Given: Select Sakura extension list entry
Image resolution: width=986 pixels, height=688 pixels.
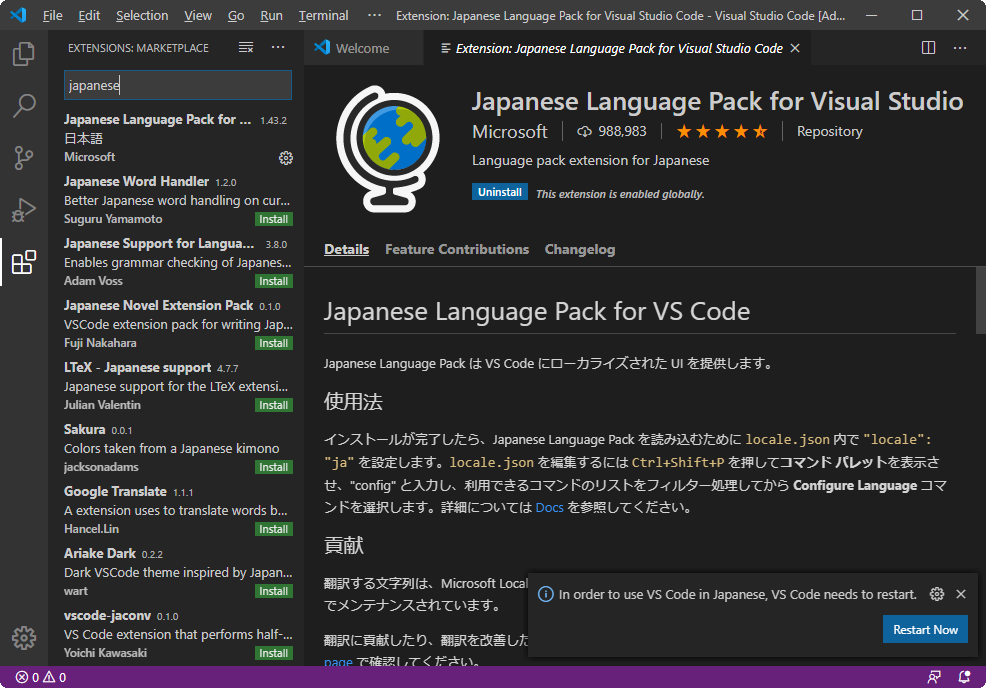Looking at the screenshot, I should pyautogui.click(x=176, y=448).
